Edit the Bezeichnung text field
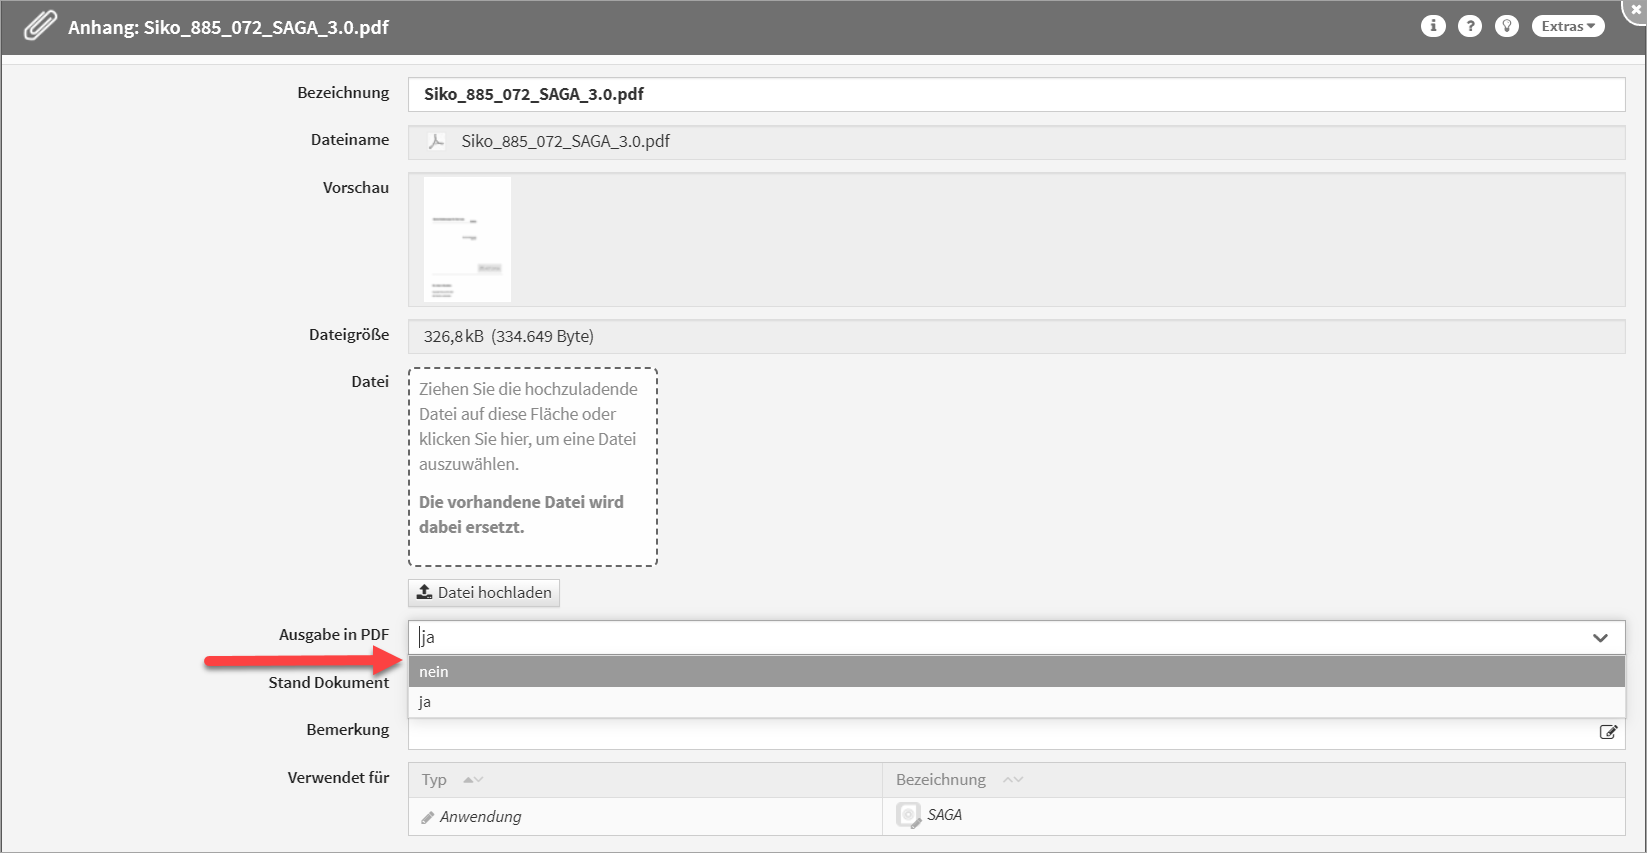 click(1016, 94)
